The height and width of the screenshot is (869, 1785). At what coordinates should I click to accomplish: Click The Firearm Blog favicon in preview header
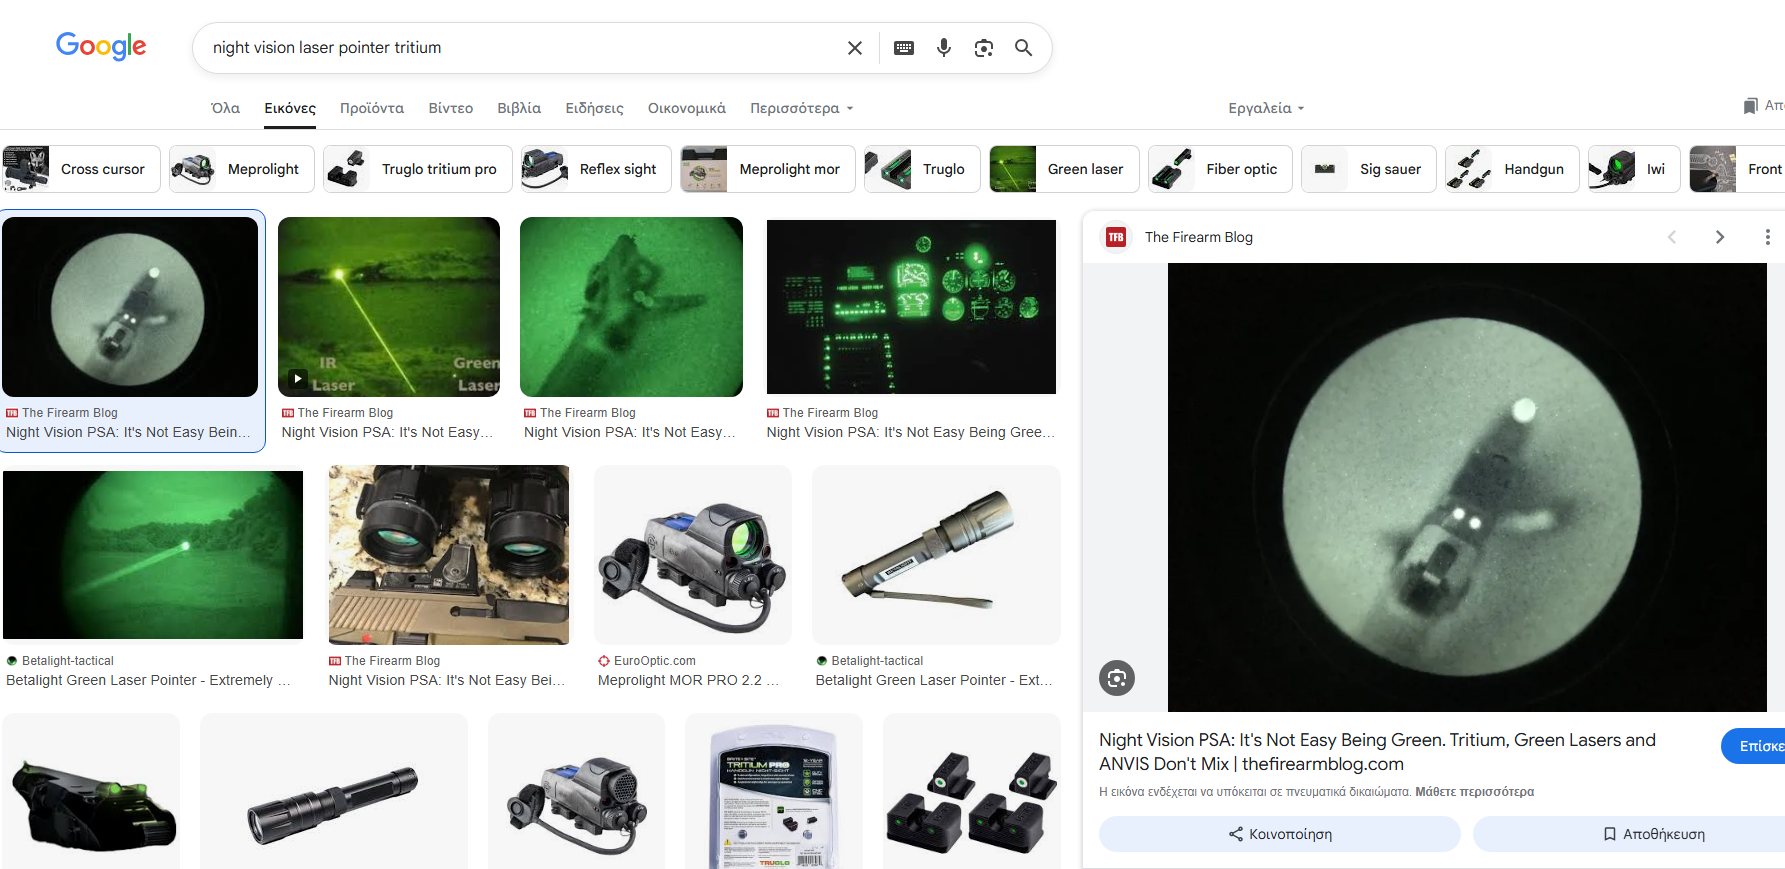click(x=1116, y=237)
